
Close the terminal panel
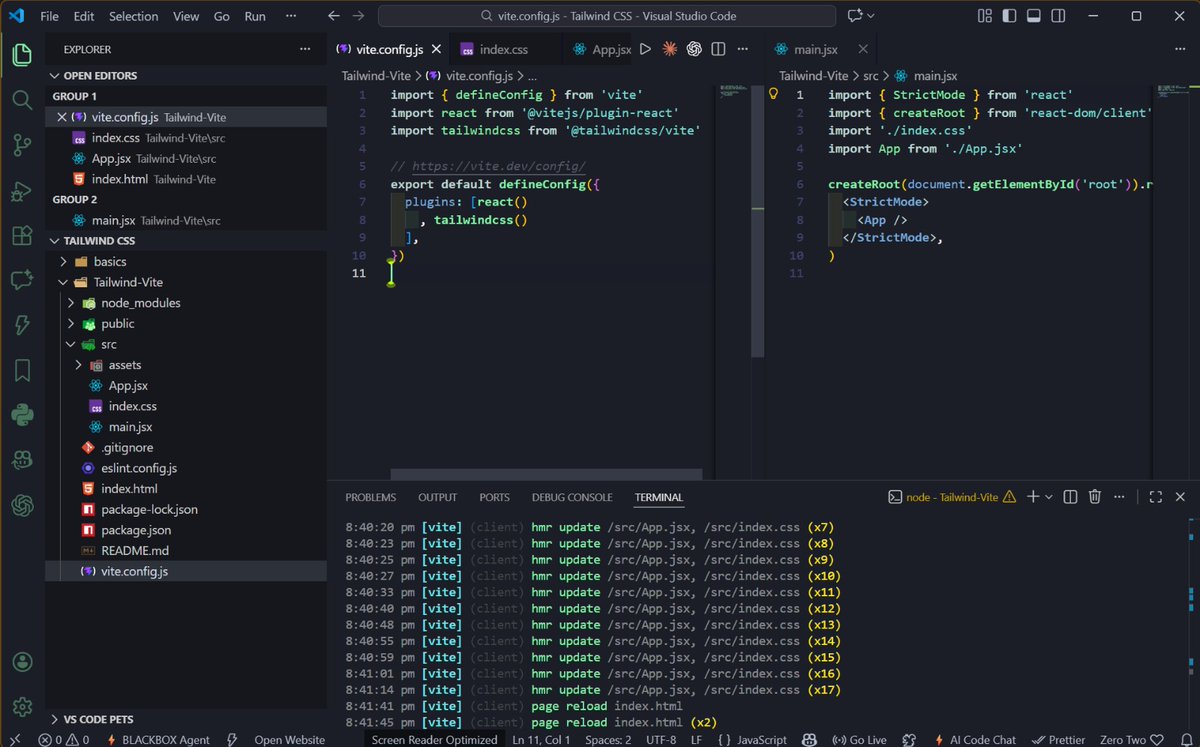pyautogui.click(x=1179, y=497)
